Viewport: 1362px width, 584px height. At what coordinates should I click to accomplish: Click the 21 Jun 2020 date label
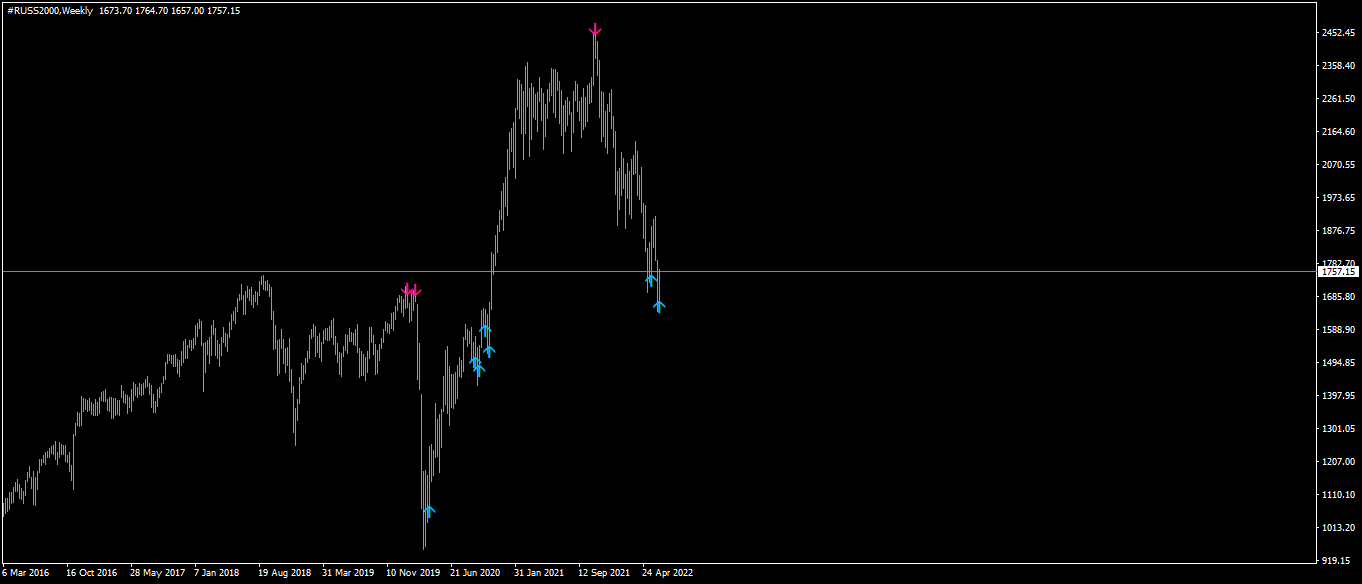pos(475,574)
